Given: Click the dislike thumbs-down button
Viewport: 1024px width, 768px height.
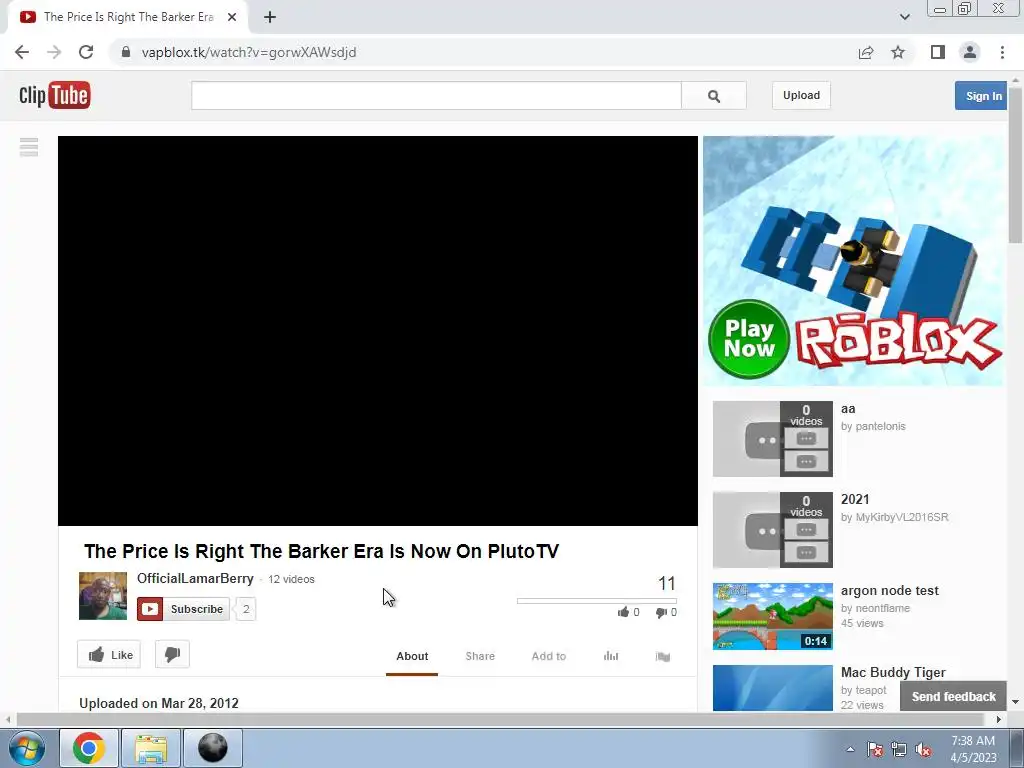Looking at the screenshot, I should [x=172, y=654].
